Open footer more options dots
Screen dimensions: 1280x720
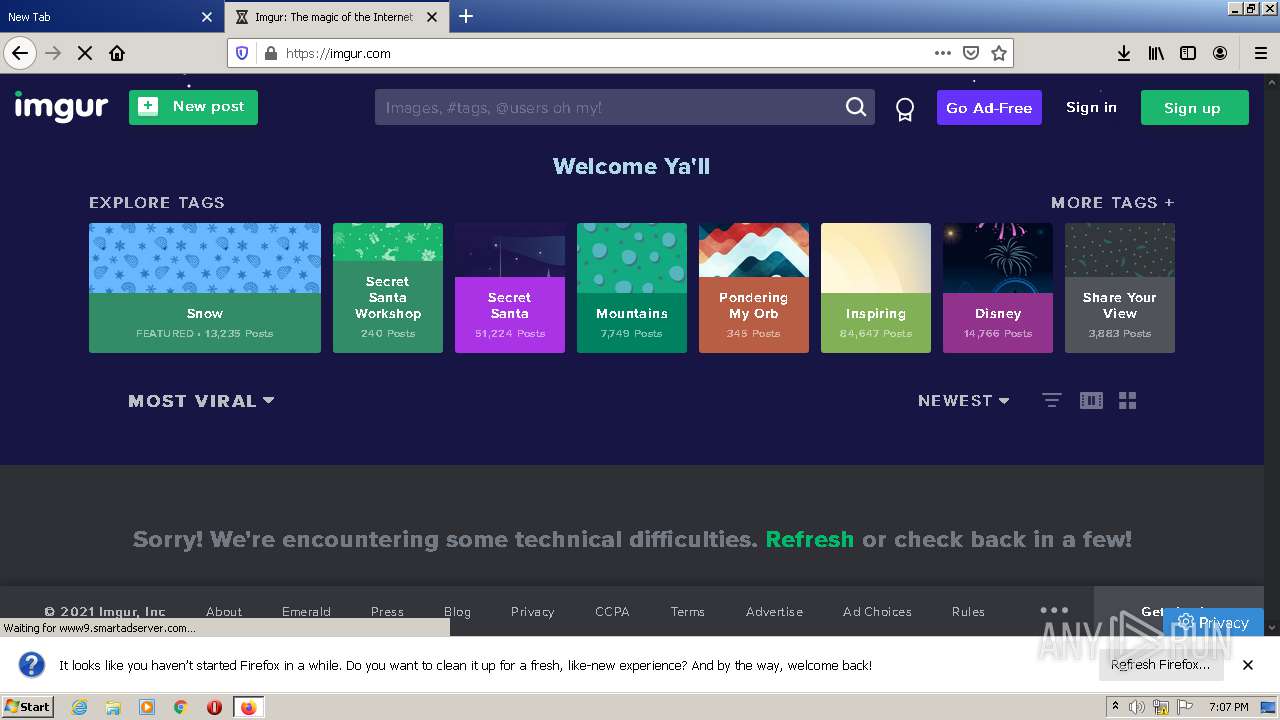click(x=1054, y=609)
